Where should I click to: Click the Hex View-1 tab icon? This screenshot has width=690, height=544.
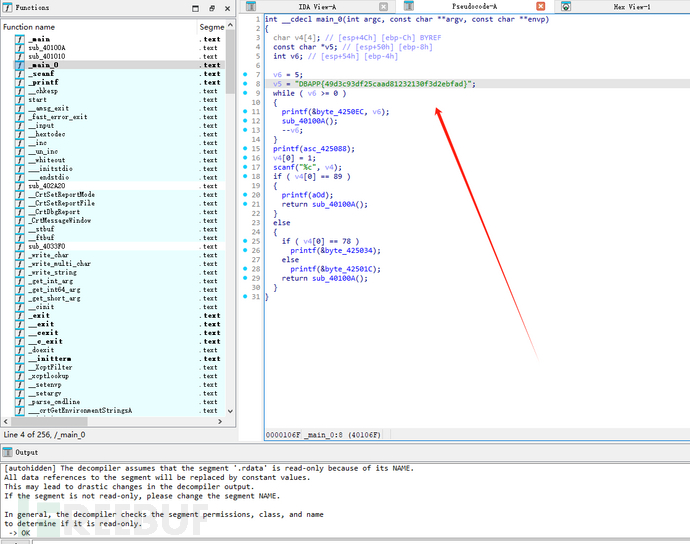pos(567,7)
